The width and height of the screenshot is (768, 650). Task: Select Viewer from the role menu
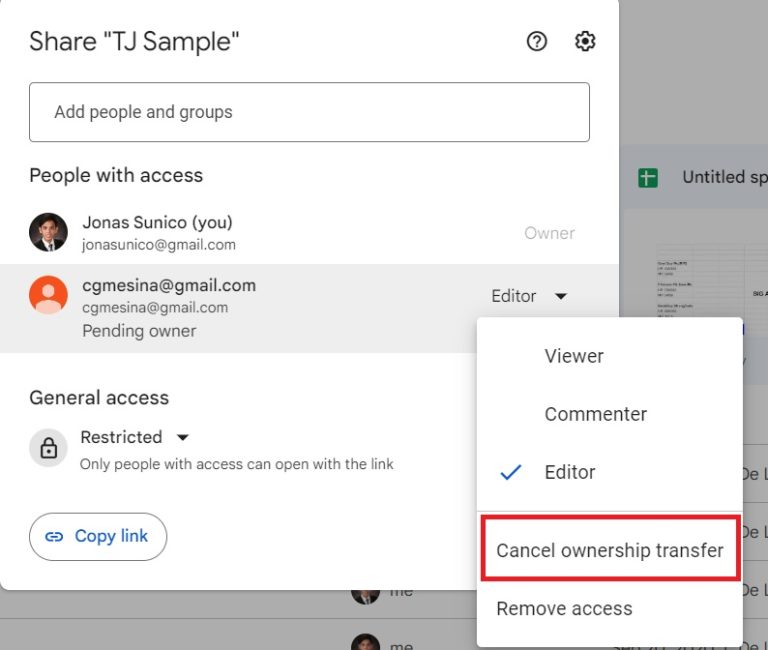click(x=610, y=356)
